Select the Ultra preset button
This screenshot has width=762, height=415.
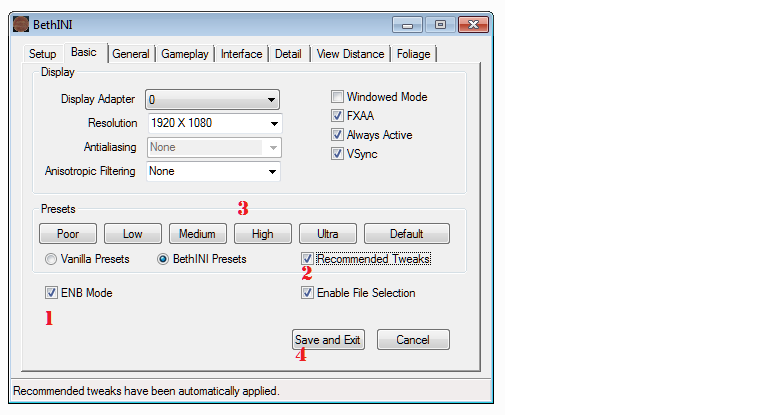point(328,234)
